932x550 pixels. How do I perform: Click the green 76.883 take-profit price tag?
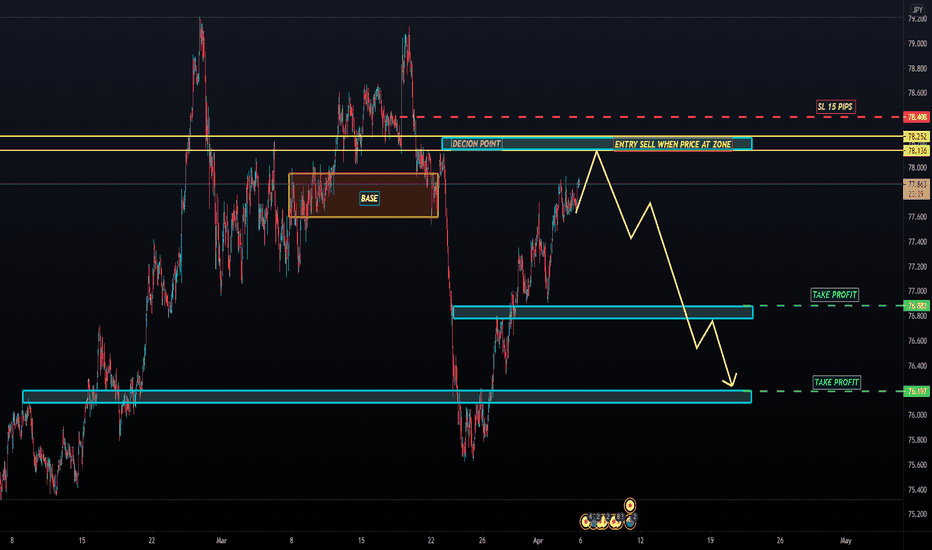click(x=917, y=306)
